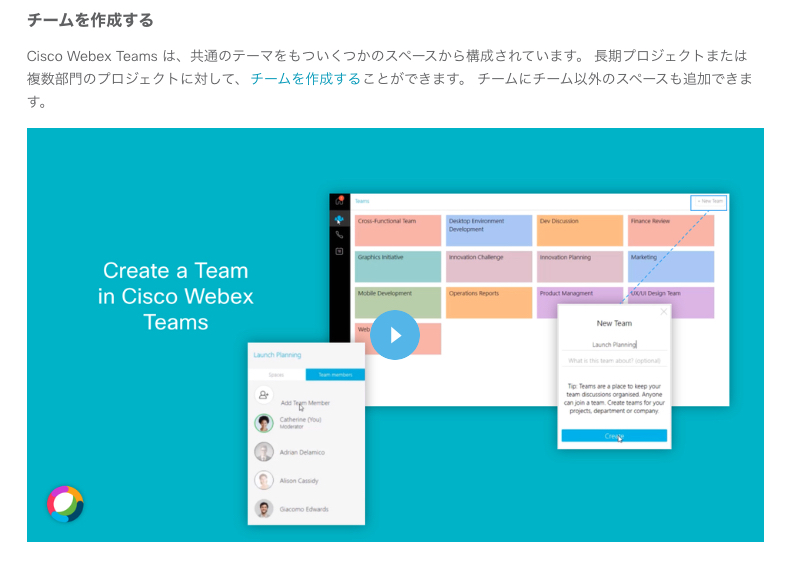Click the + New Team button in preview
The width and height of the screenshot is (790, 564).
[708, 202]
